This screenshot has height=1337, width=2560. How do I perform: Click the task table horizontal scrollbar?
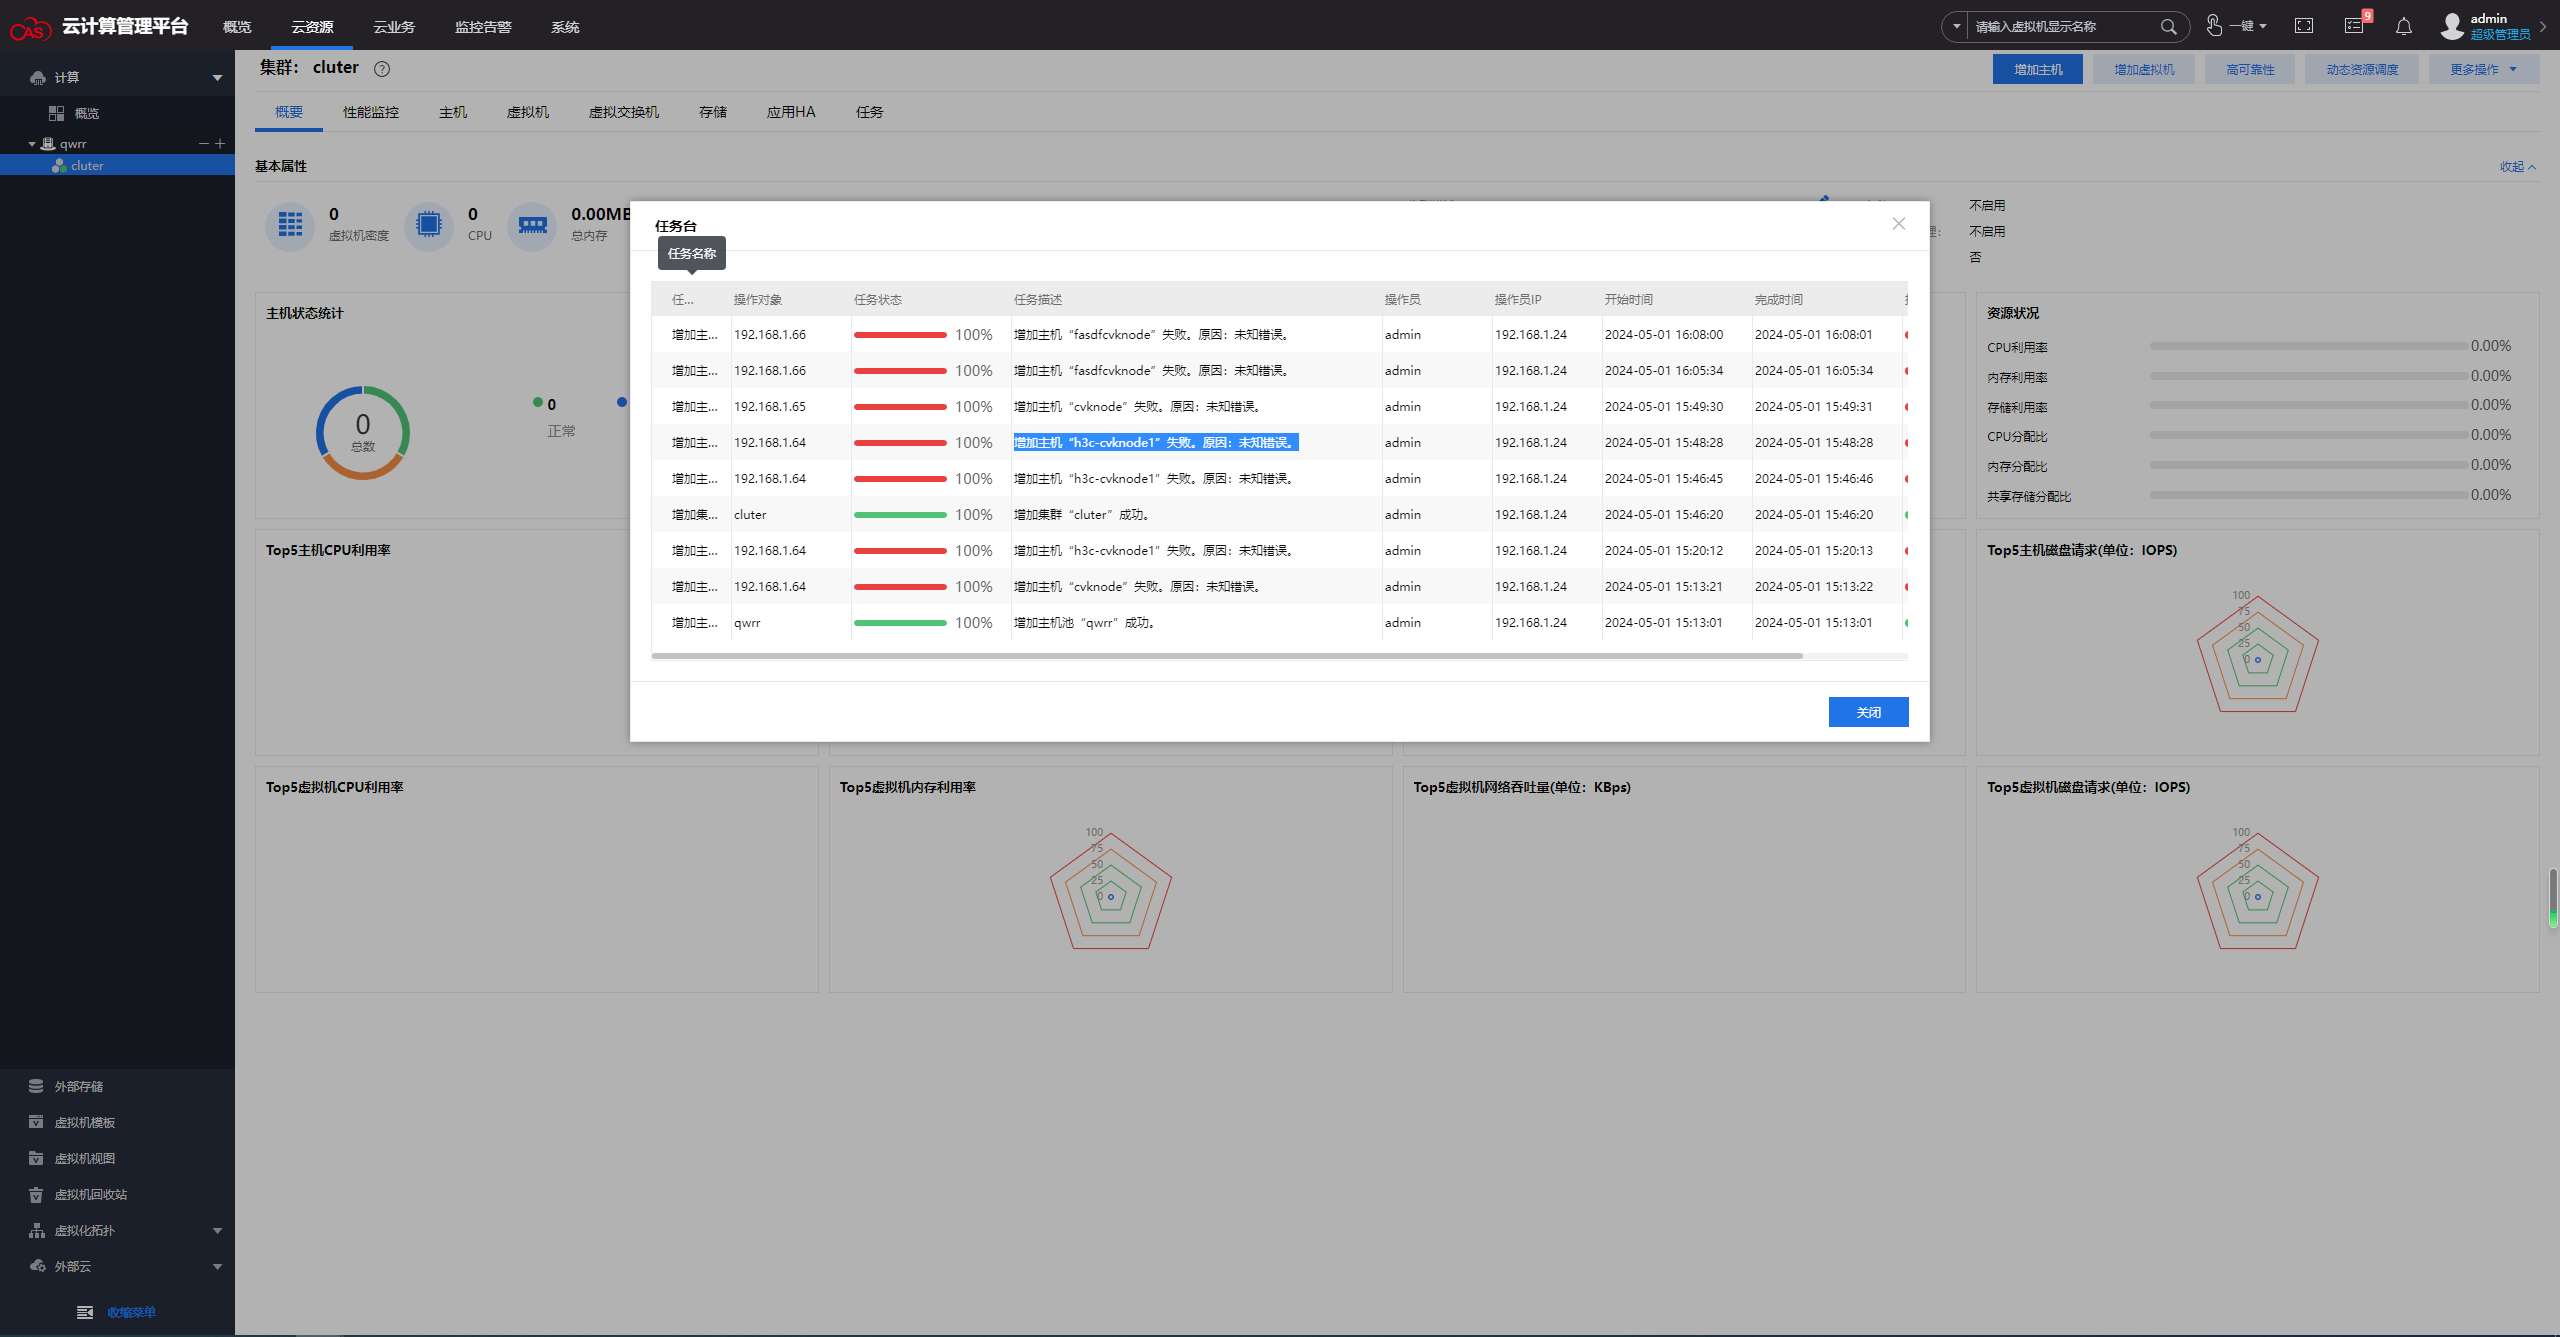(1226, 656)
